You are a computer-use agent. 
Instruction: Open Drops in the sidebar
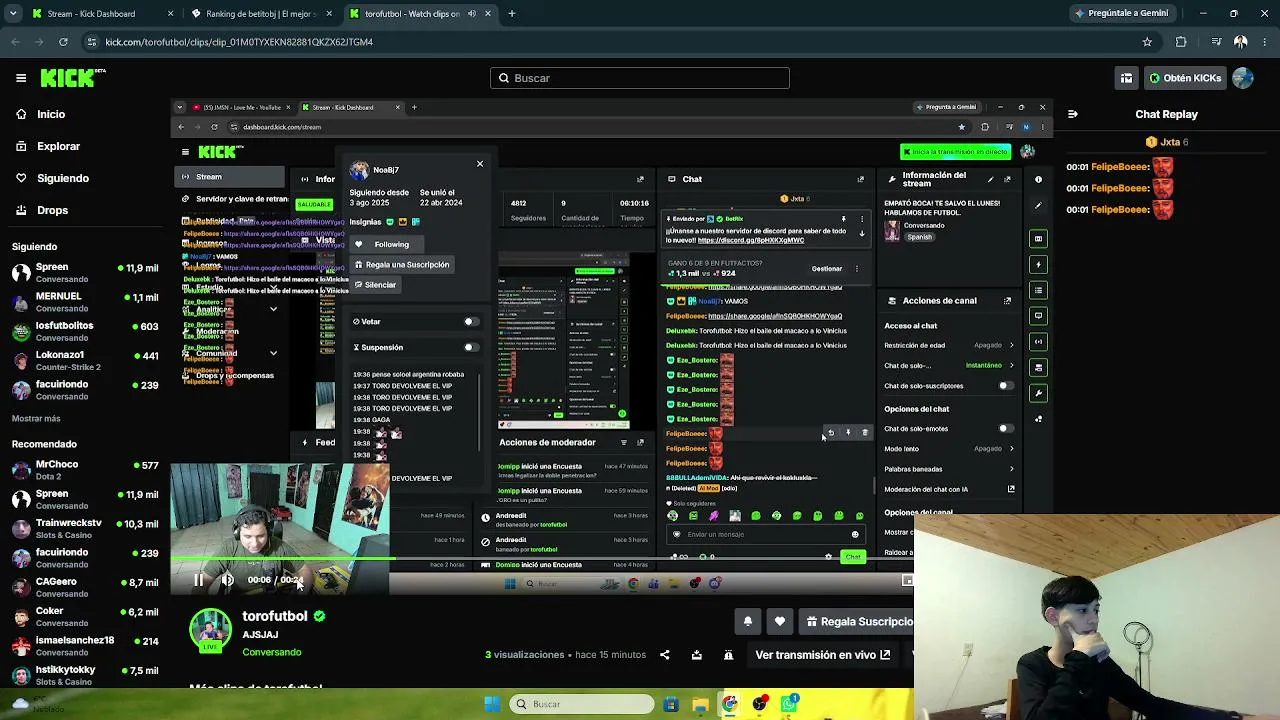(x=52, y=210)
